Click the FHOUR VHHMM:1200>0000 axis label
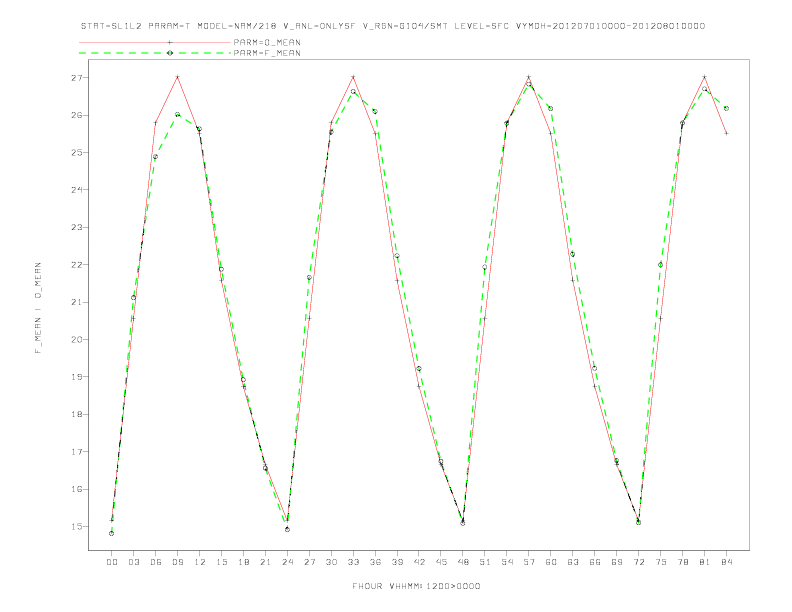Image resolution: width=792 pixels, height=612 pixels. point(416,586)
